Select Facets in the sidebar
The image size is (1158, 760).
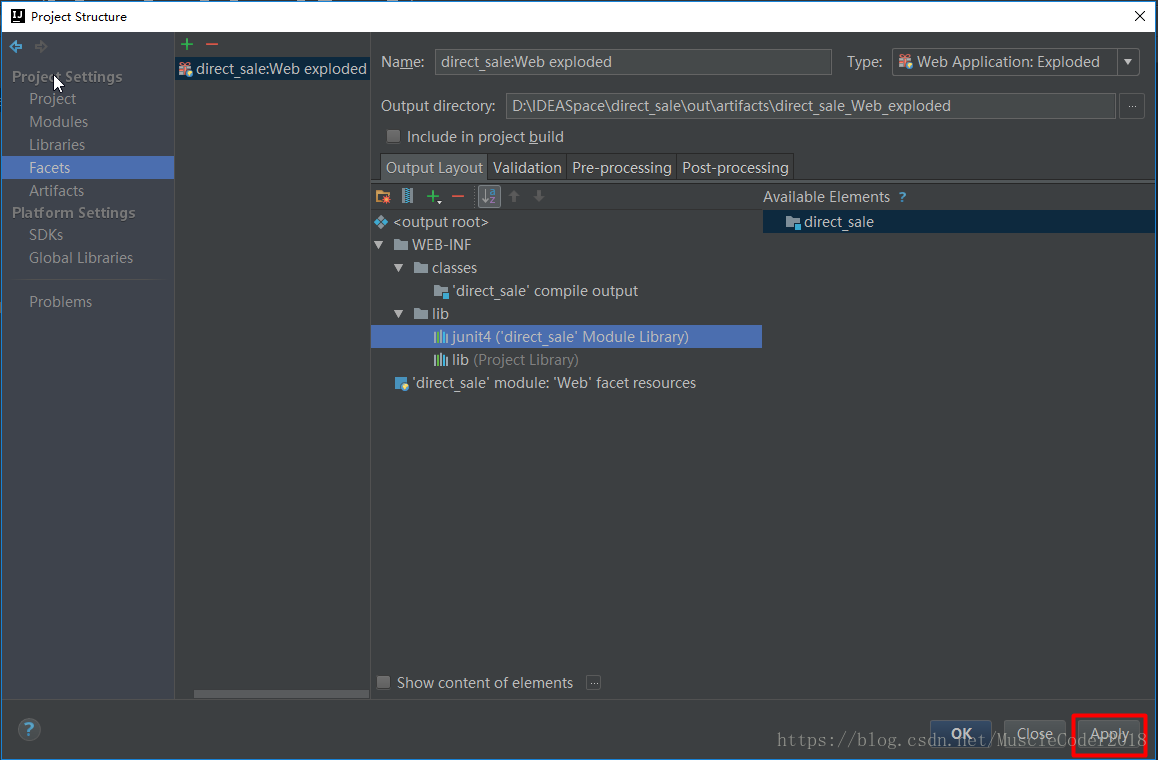[87, 168]
